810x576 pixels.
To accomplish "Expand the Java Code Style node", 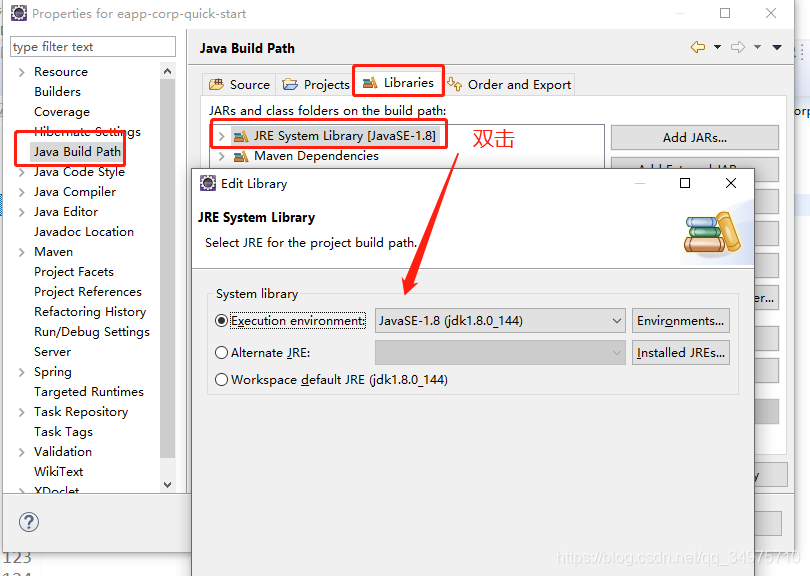I will tap(21, 173).
